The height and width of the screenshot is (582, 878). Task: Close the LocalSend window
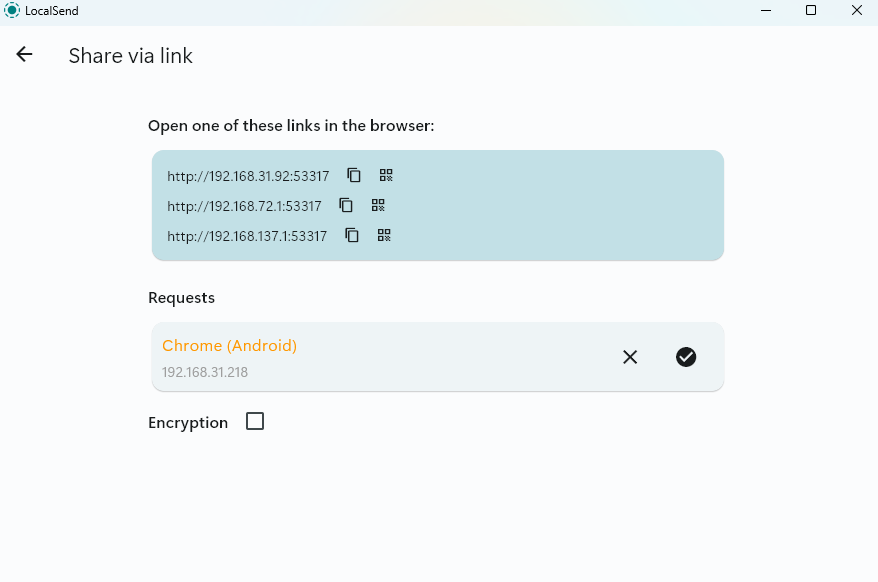(x=856, y=11)
